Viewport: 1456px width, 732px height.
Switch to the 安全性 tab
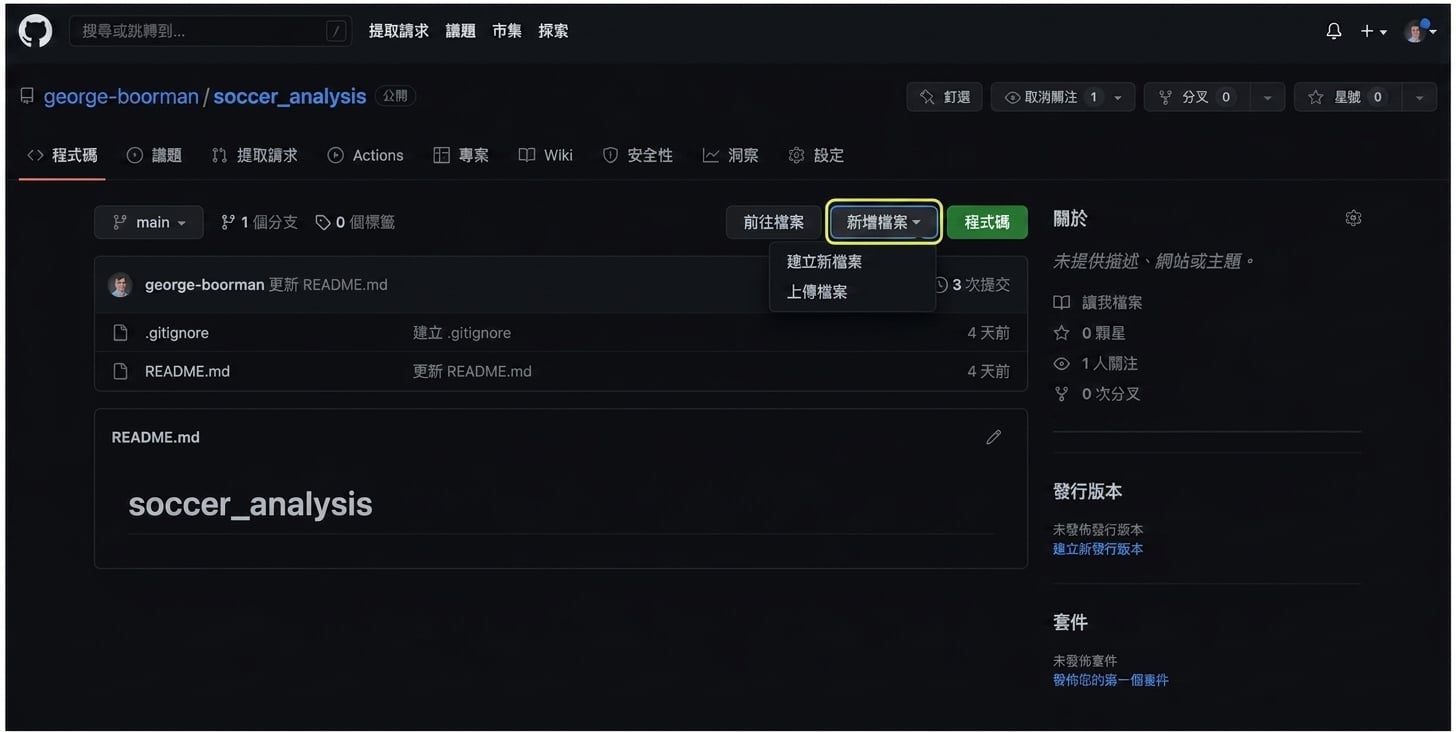pos(638,155)
